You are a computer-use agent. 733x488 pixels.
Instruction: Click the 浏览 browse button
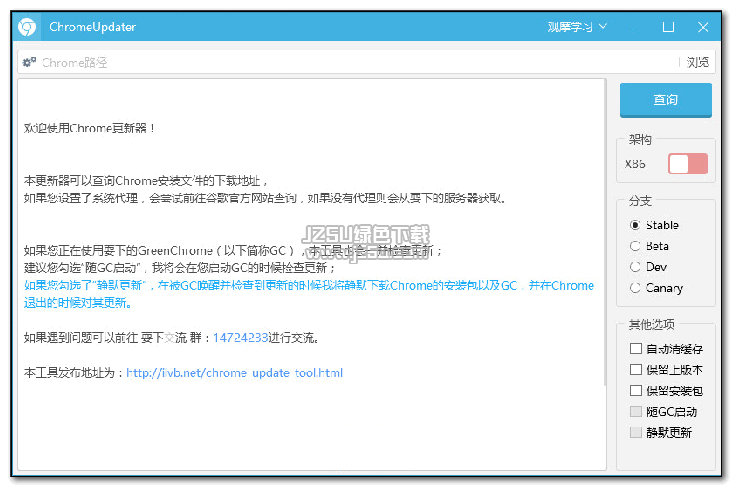point(697,62)
